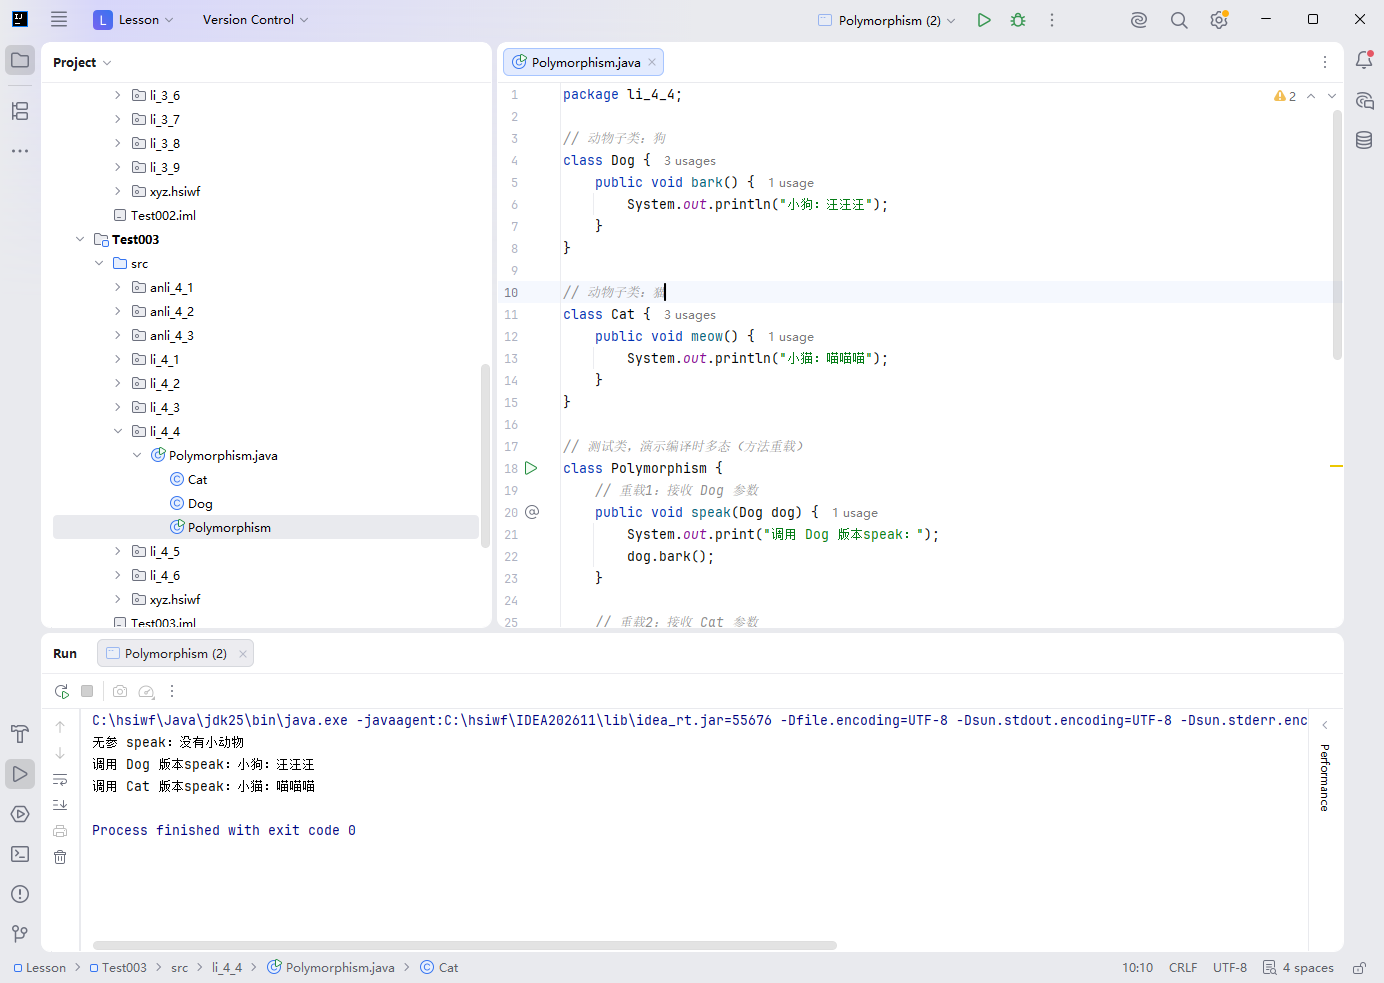This screenshot has width=1384, height=983.
Task: Change CRLF line separator
Action: 1183,968
